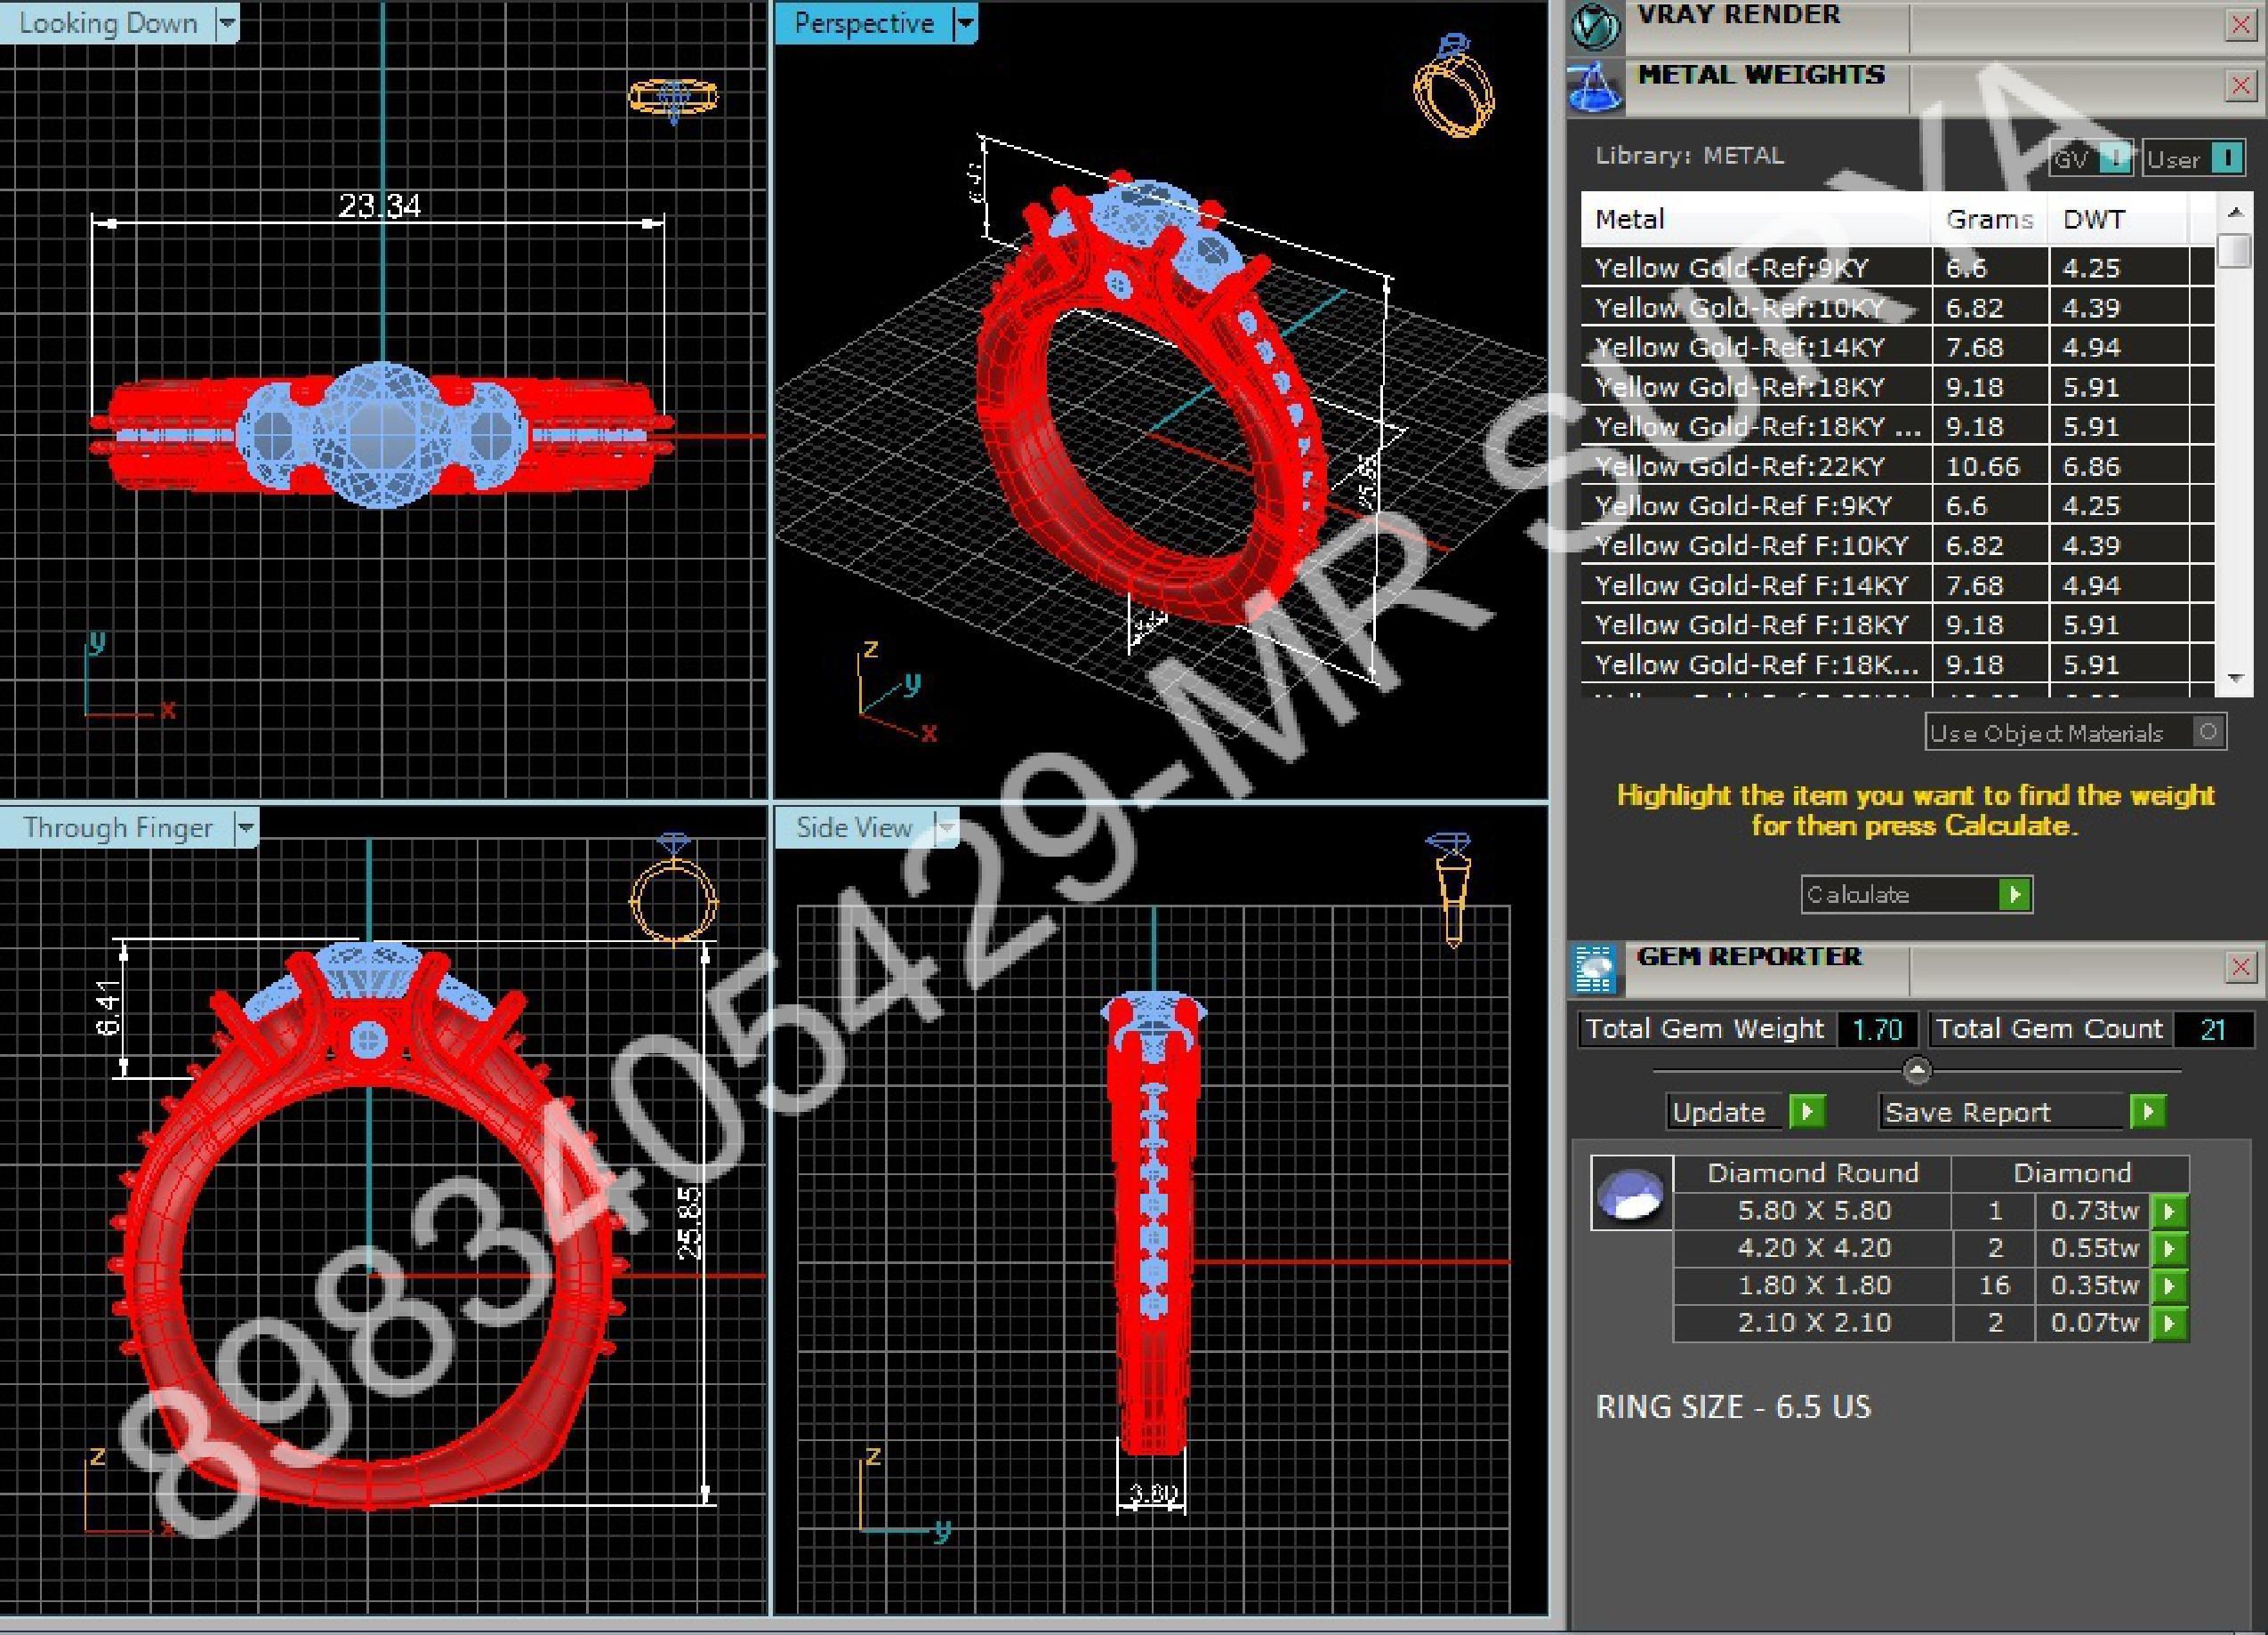Click the Looking Down viewport label

click(x=108, y=23)
